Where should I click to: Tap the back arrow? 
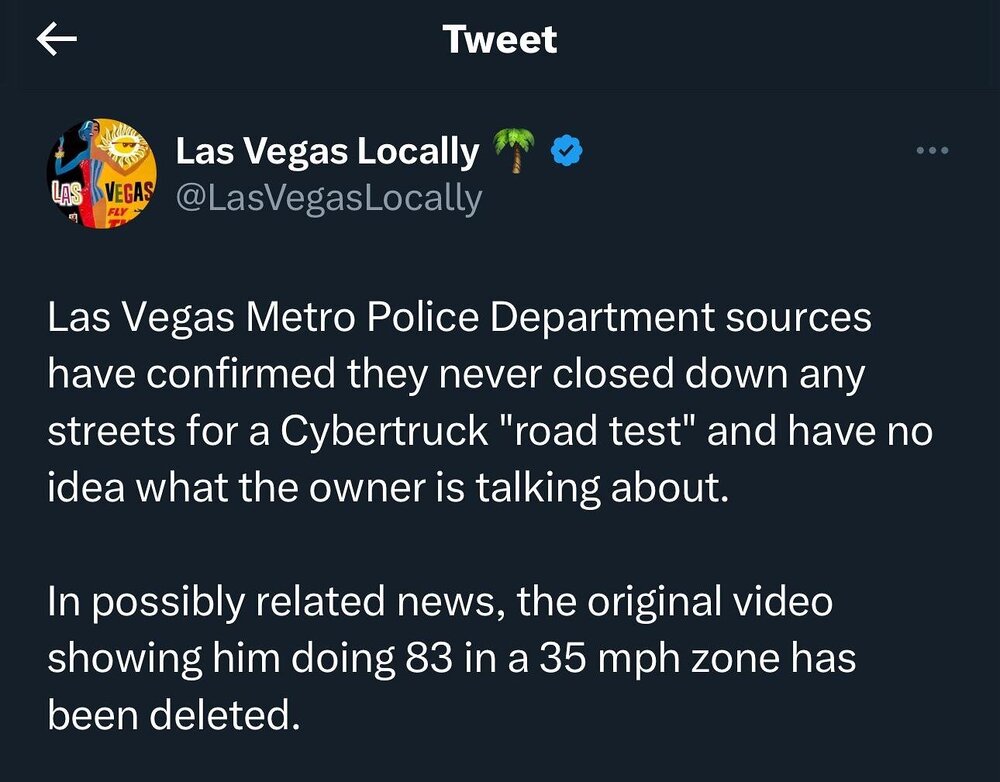pos(57,39)
